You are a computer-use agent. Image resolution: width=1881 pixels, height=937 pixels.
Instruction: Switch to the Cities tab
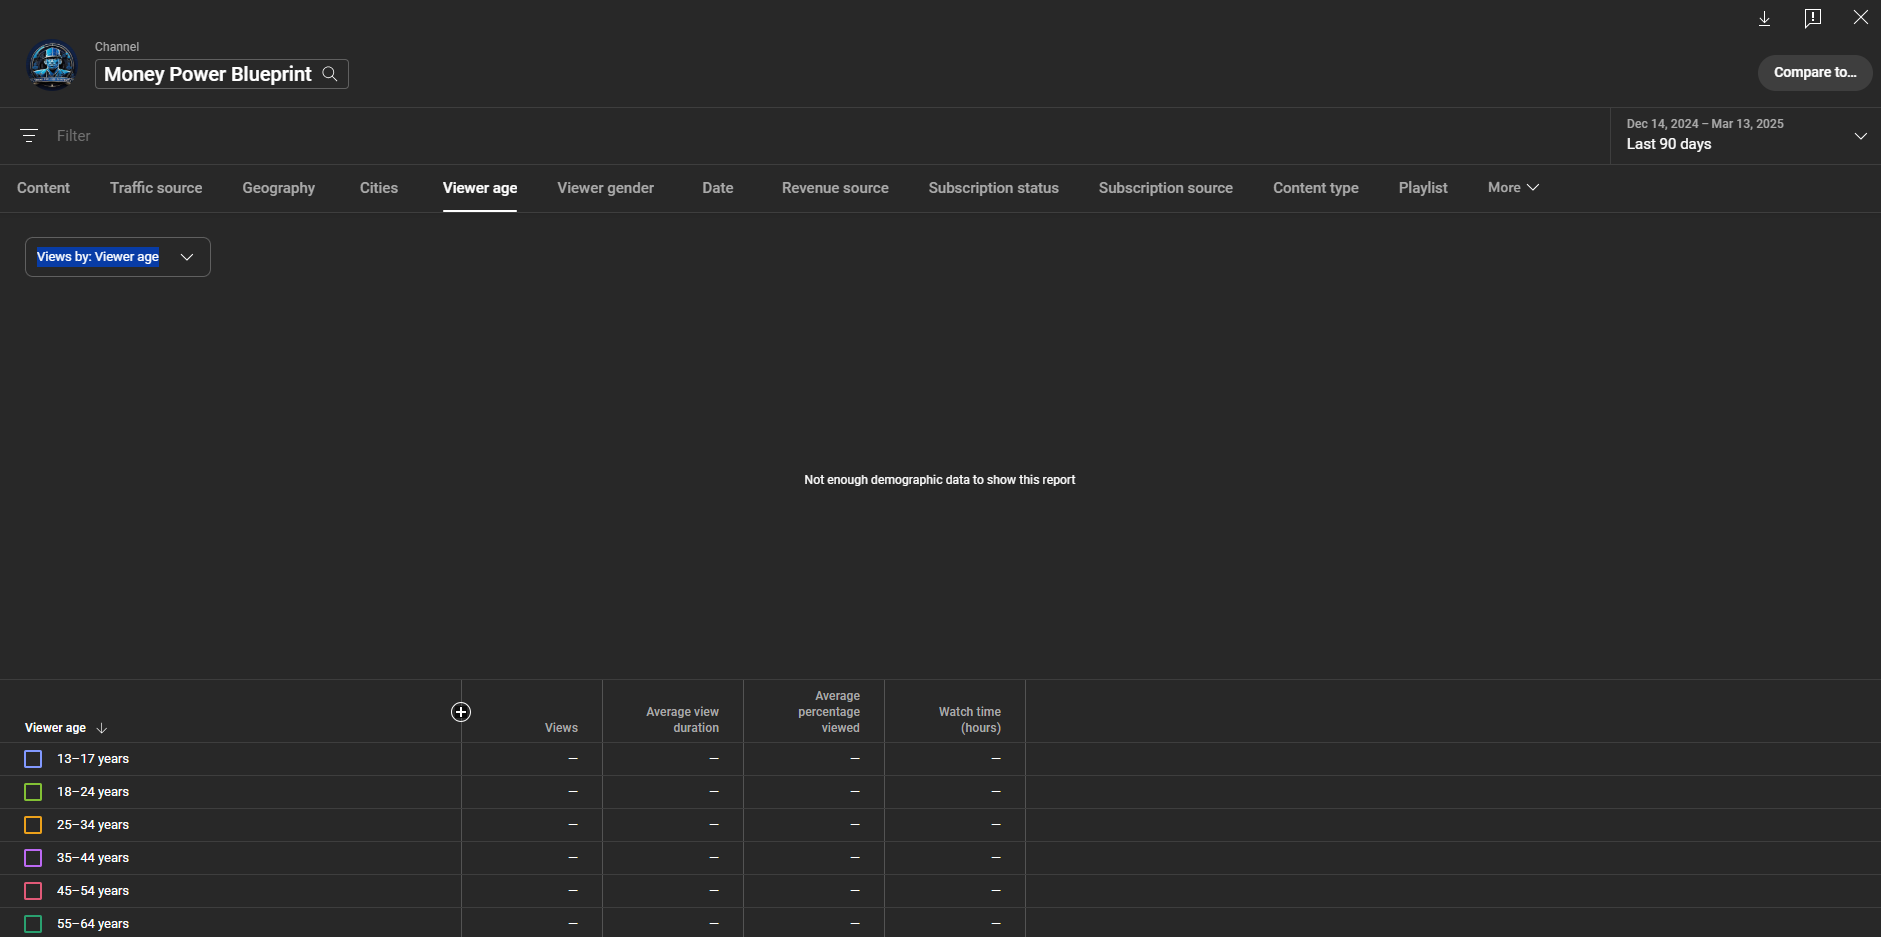[x=379, y=188]
